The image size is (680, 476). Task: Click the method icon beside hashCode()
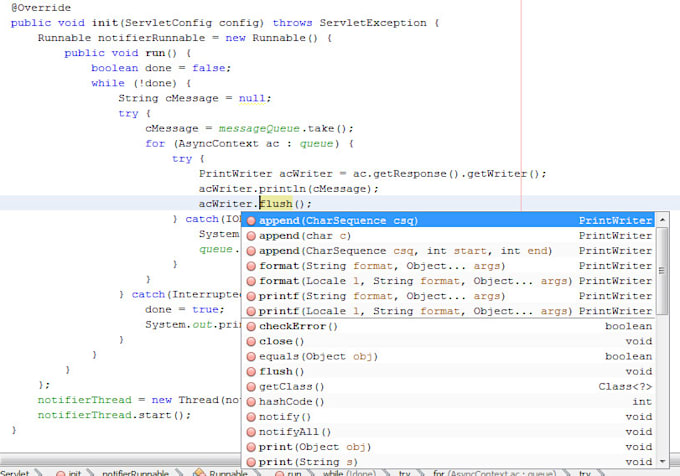click(251, 401)
